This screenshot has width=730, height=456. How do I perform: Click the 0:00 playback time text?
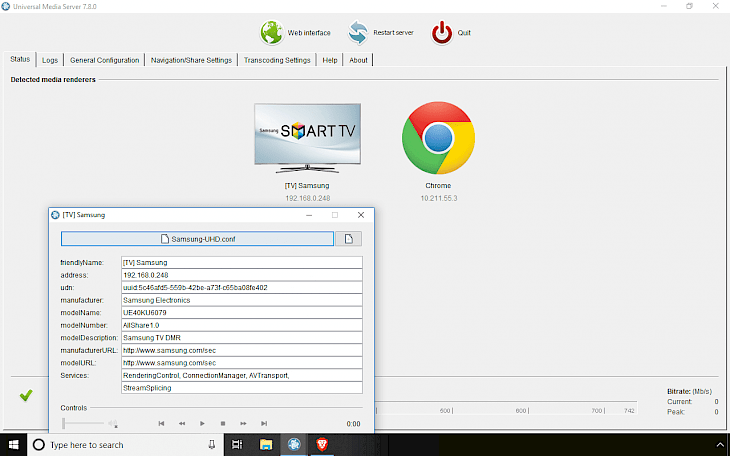point(353,424)
